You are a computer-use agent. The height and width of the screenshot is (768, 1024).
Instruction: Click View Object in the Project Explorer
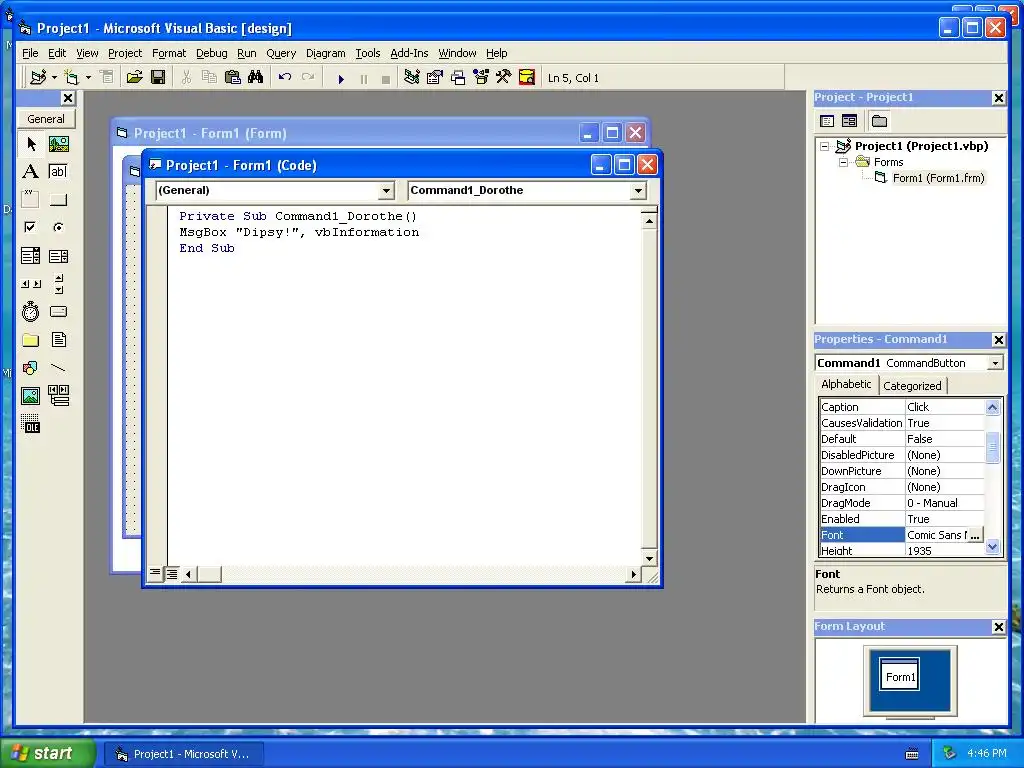(850, 121)
